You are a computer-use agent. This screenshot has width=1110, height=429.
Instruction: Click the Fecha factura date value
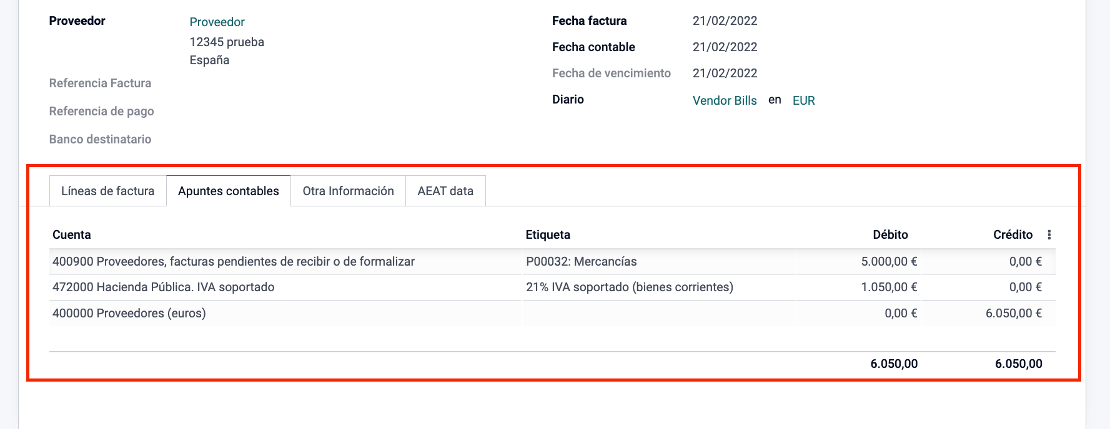(x=725, y=21)
